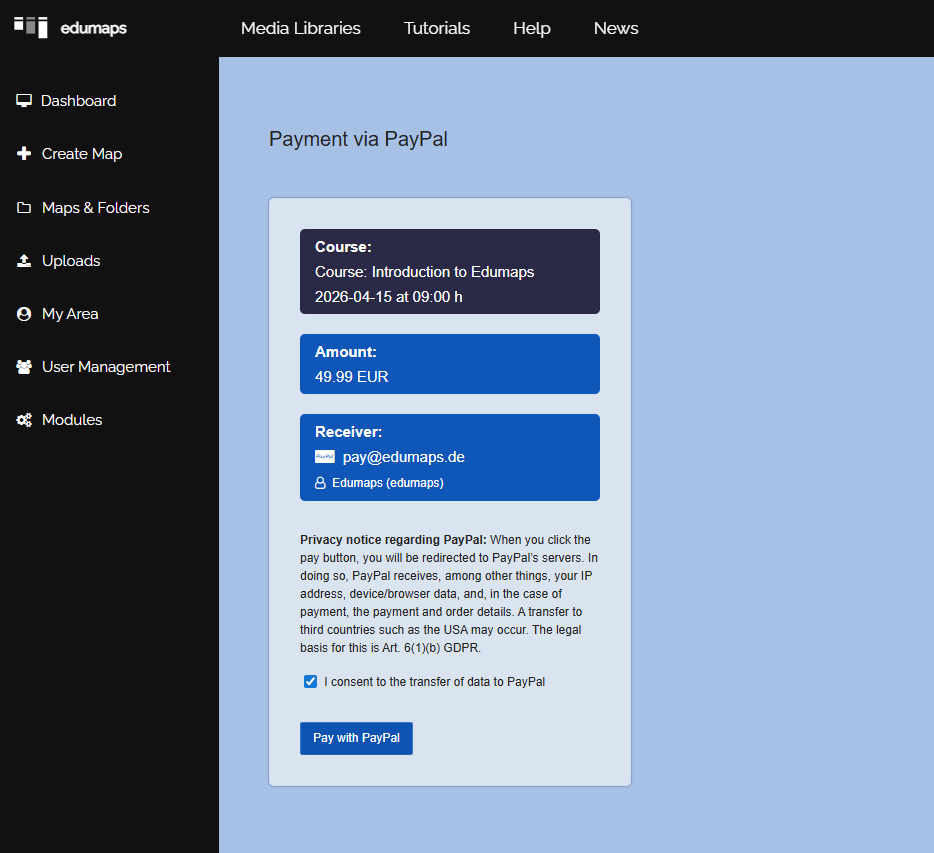Viewport: 934px width, 853px height.
Task: Click the pay@edumaps.de receiver email
Action: [x=403, y=457]
